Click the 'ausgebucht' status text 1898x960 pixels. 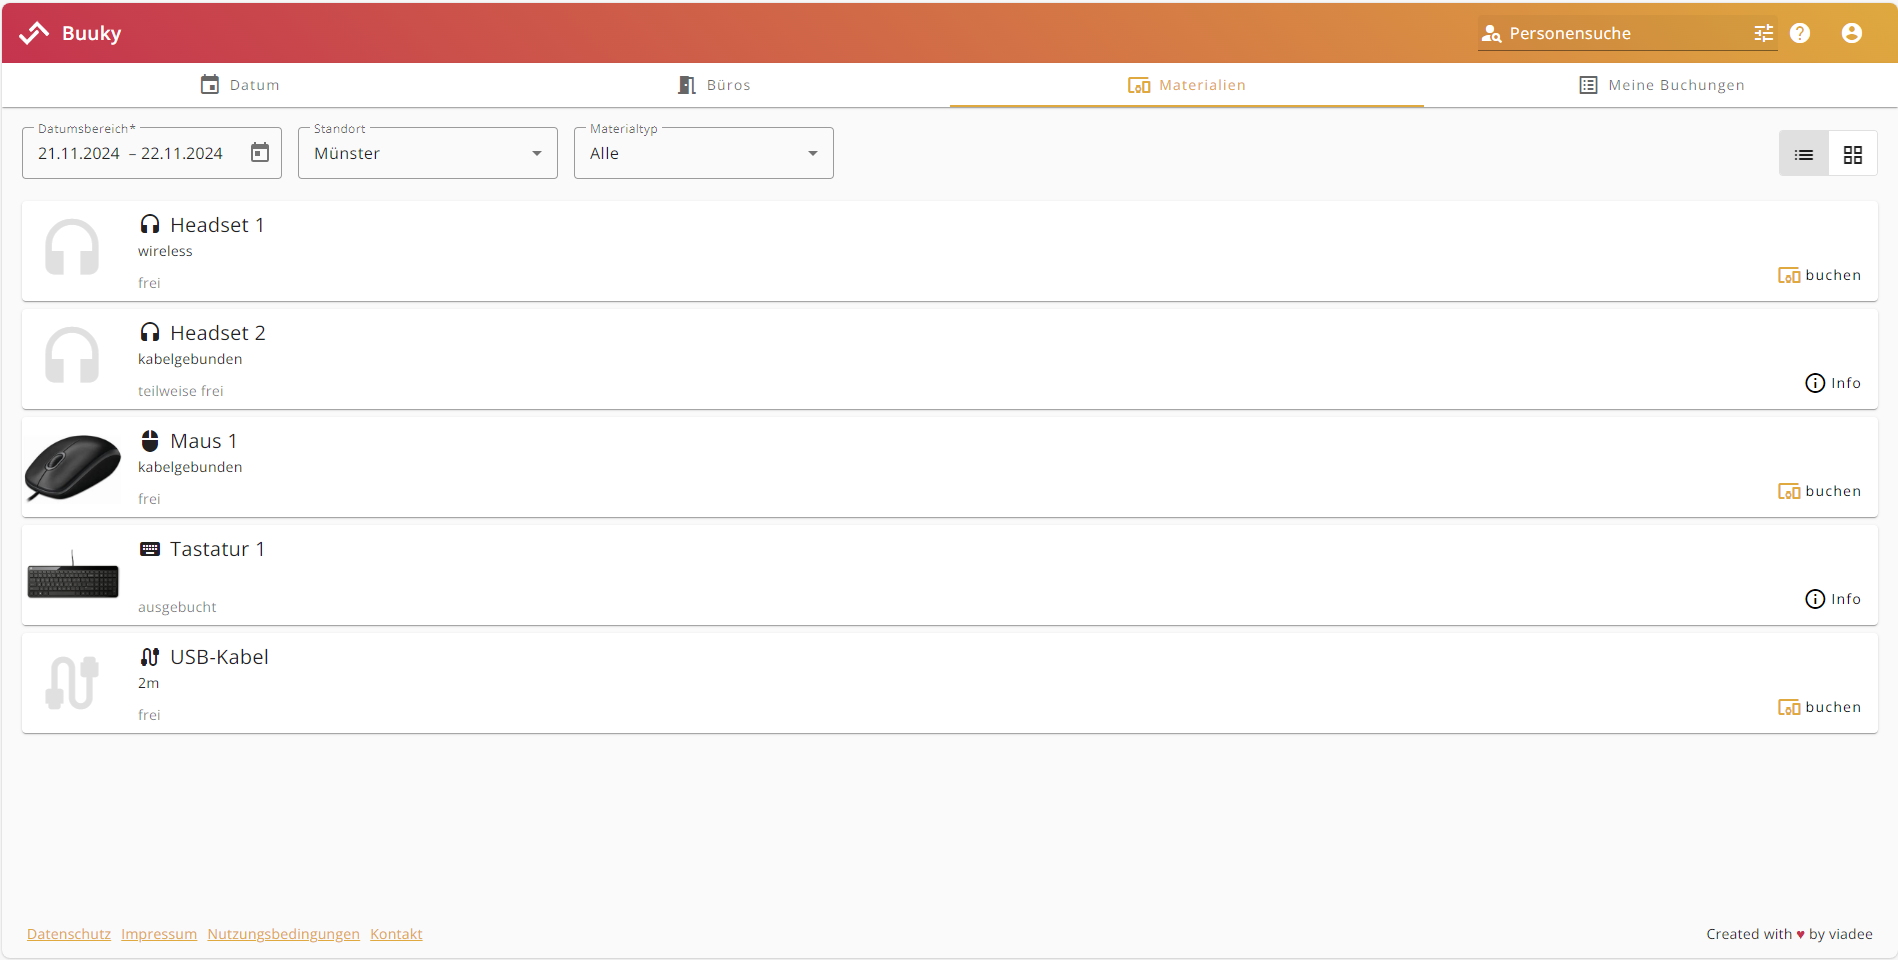click(177, 607)
